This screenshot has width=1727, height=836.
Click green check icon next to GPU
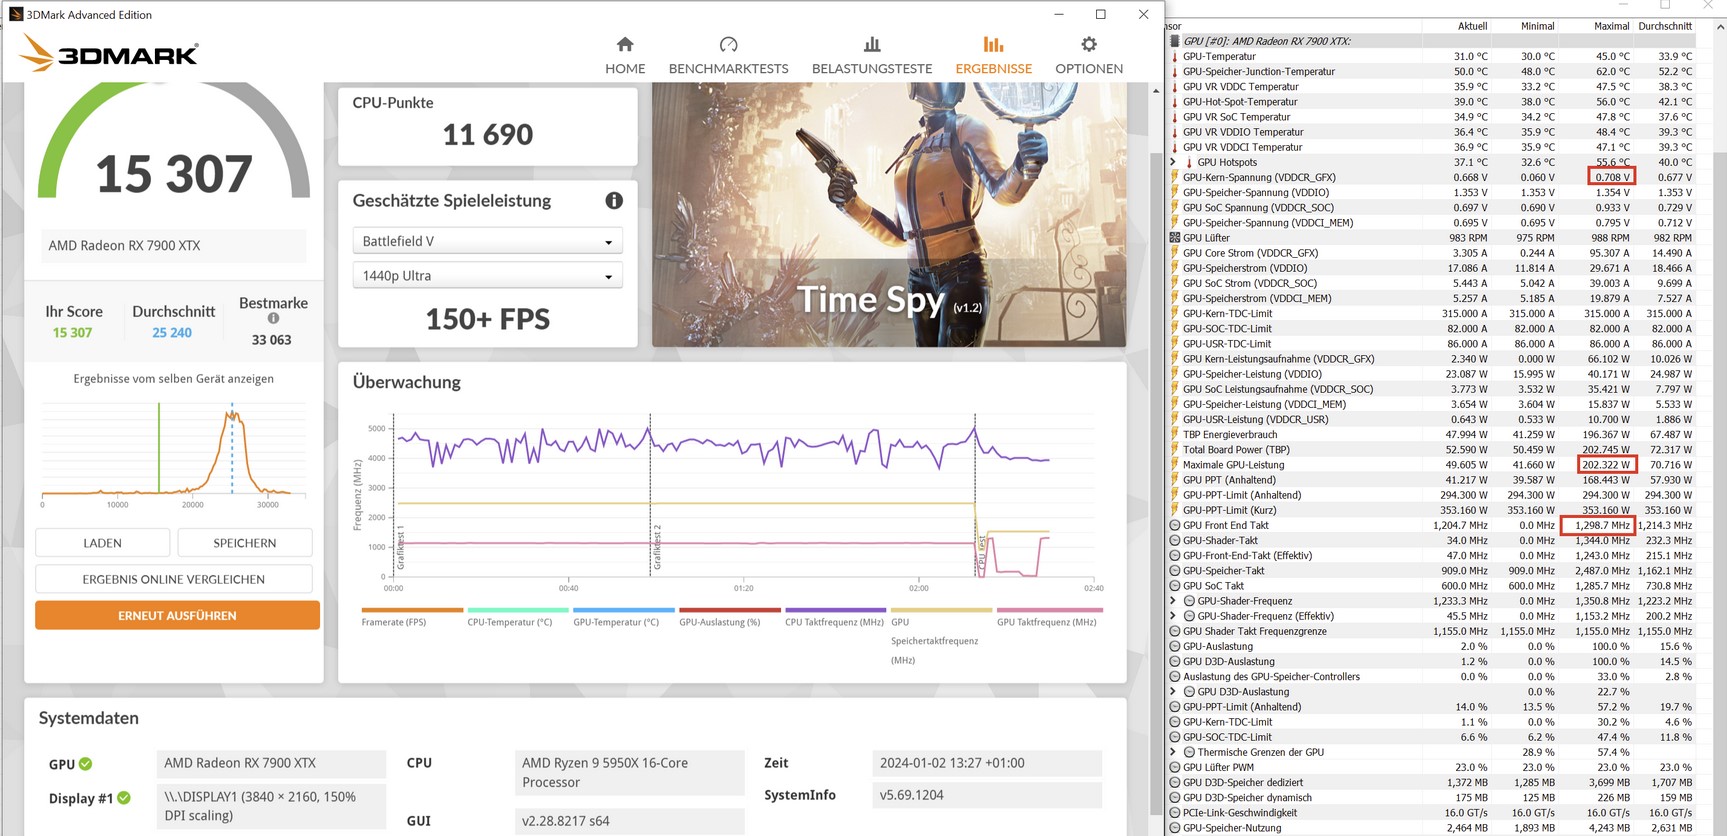(86, 764)
